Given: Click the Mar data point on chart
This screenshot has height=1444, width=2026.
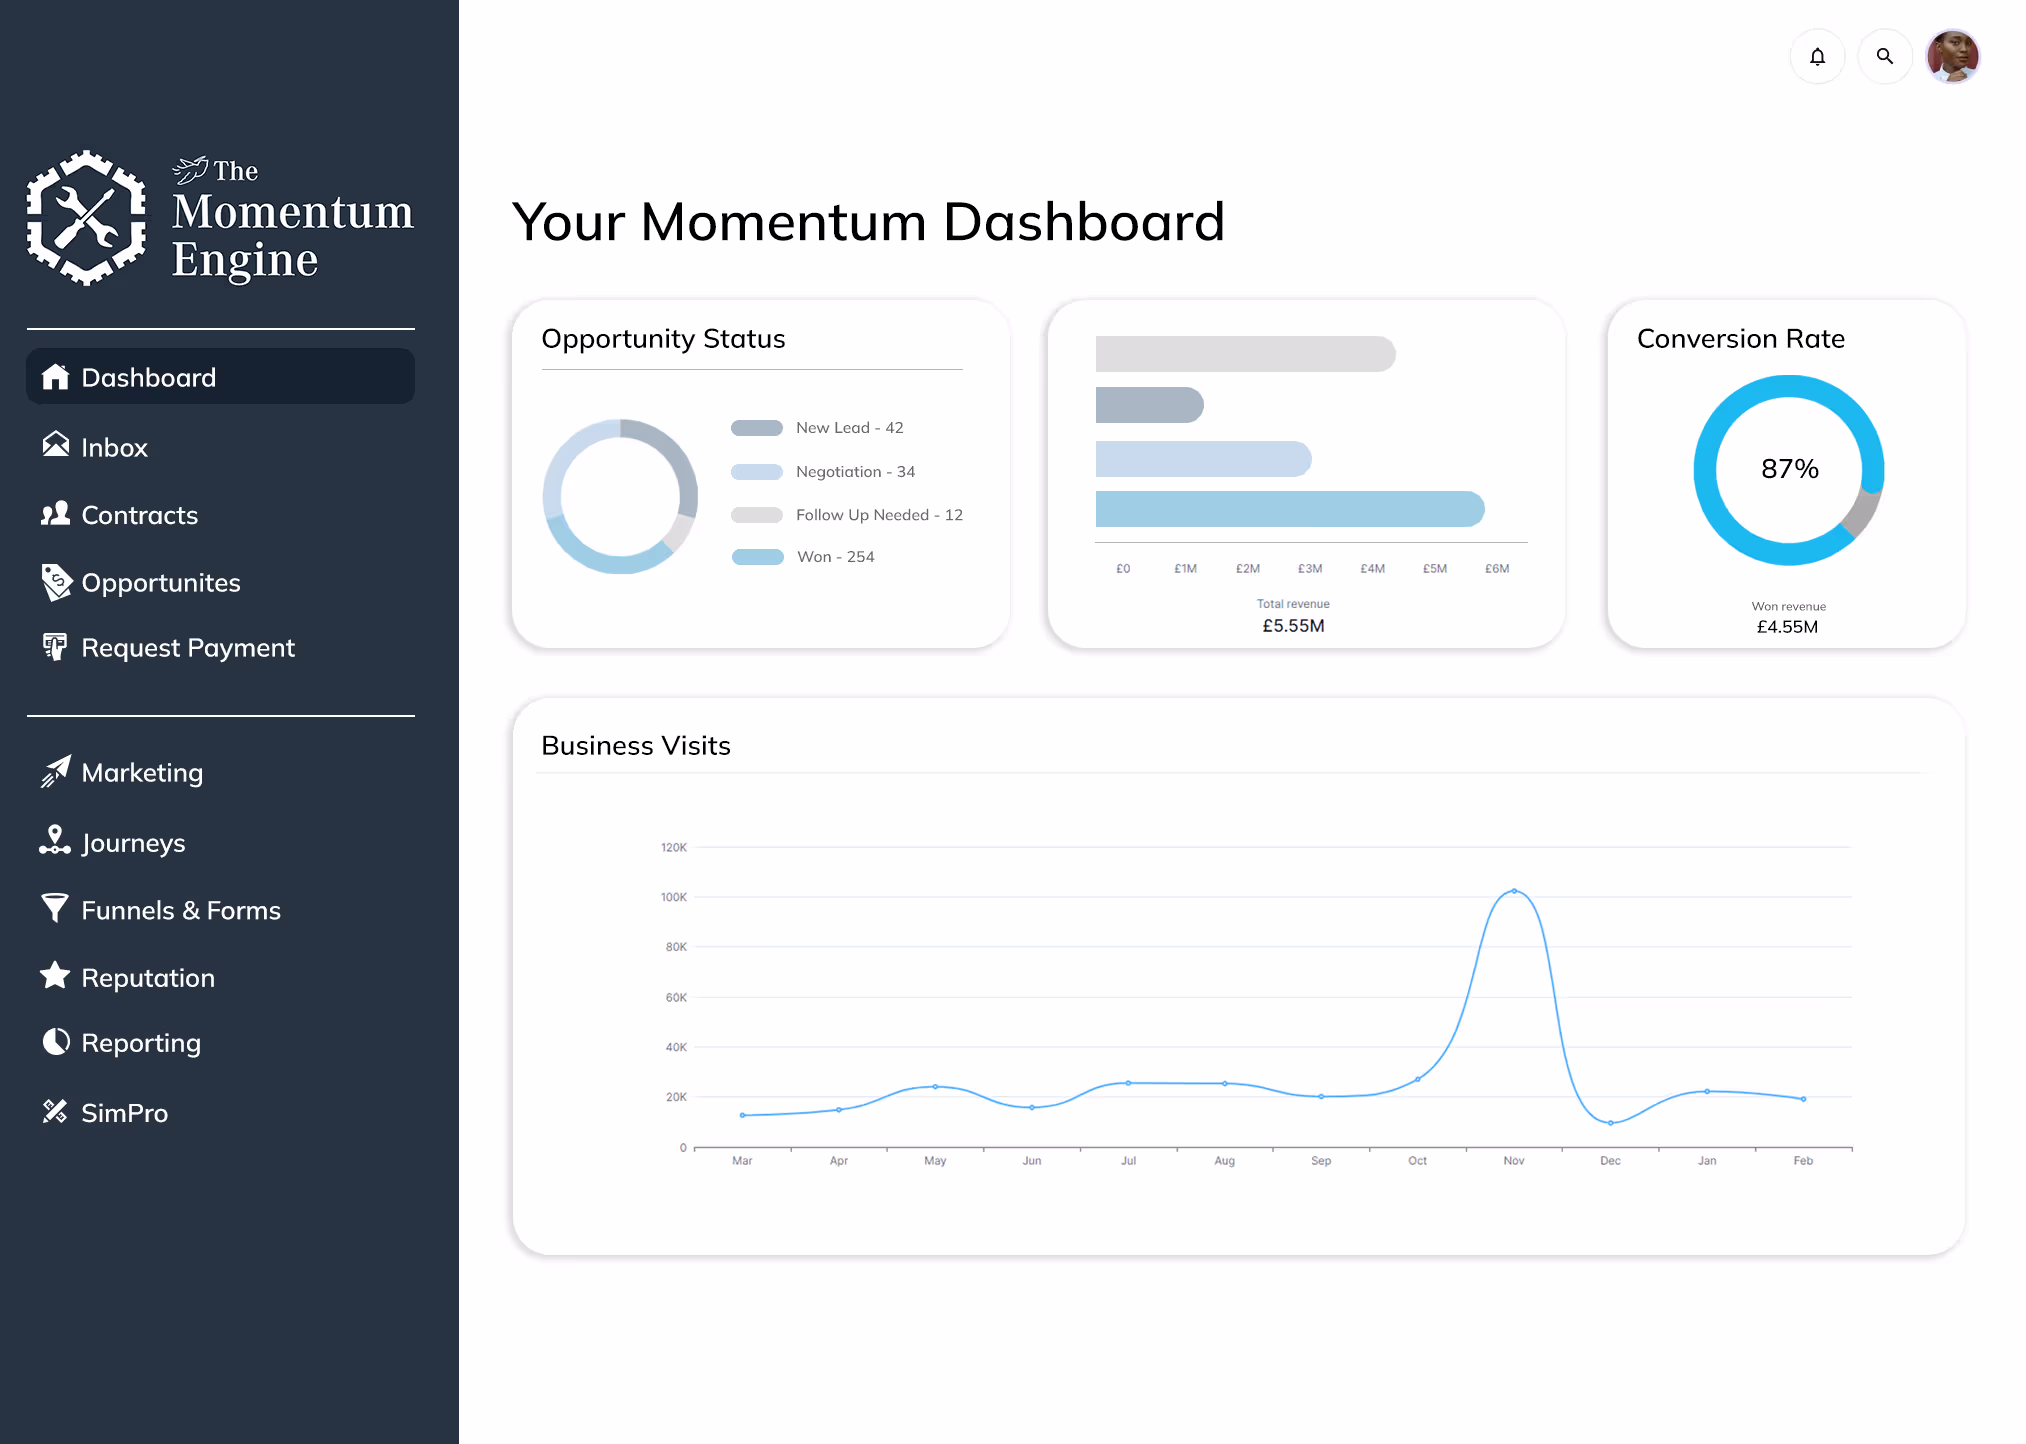Looking at the screenshot, I should pyautogui.click(x=742, y=1115).
